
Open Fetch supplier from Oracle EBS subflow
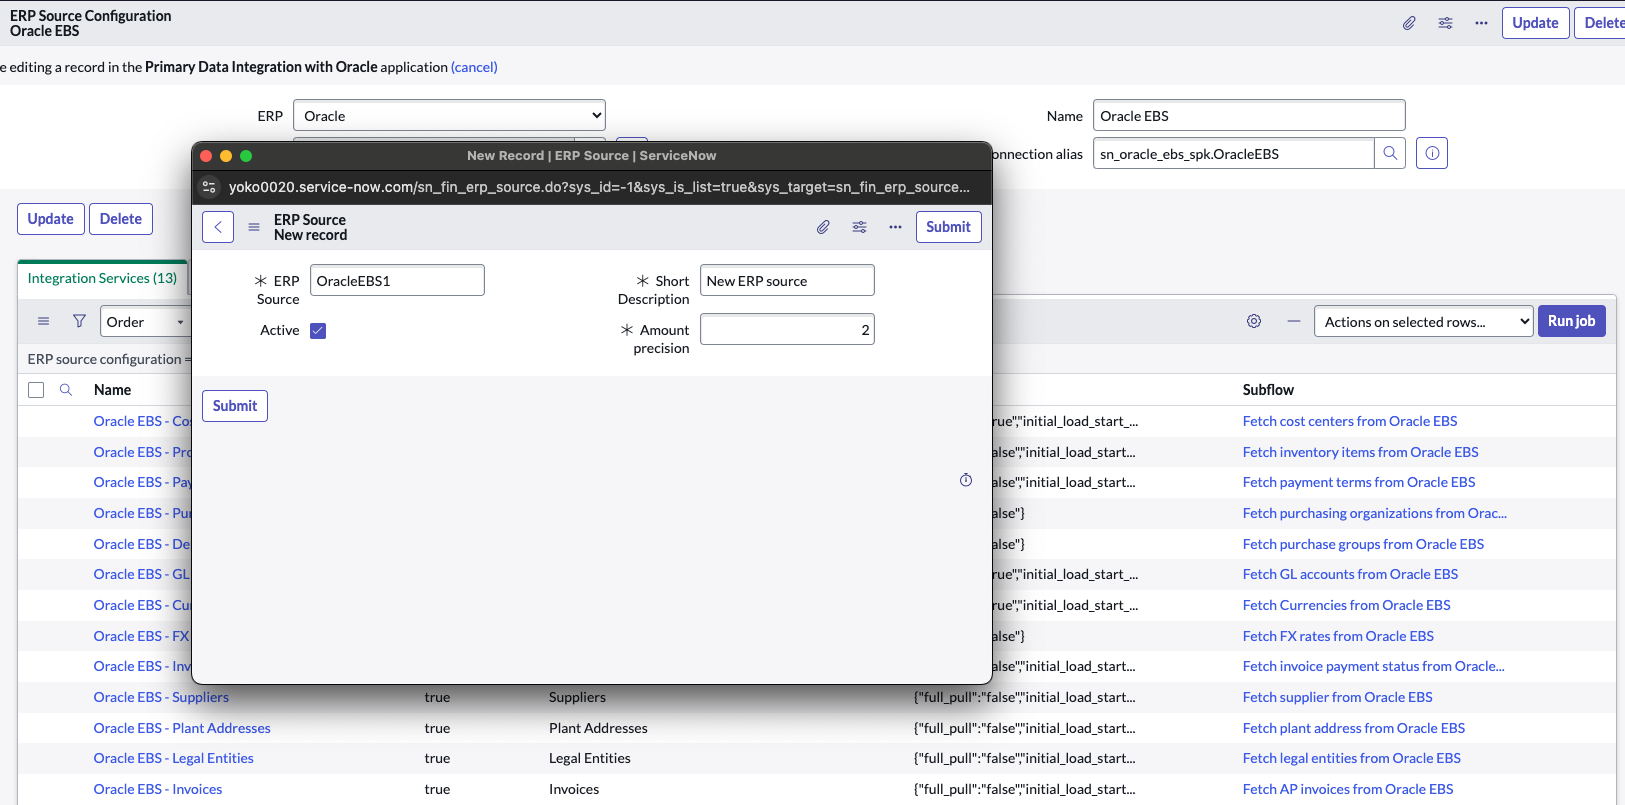[1337, 697]
